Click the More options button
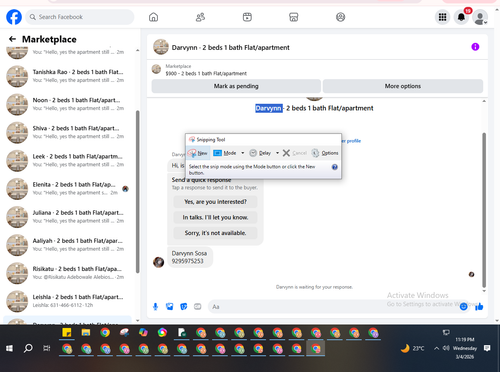 (x=403, y=86)
